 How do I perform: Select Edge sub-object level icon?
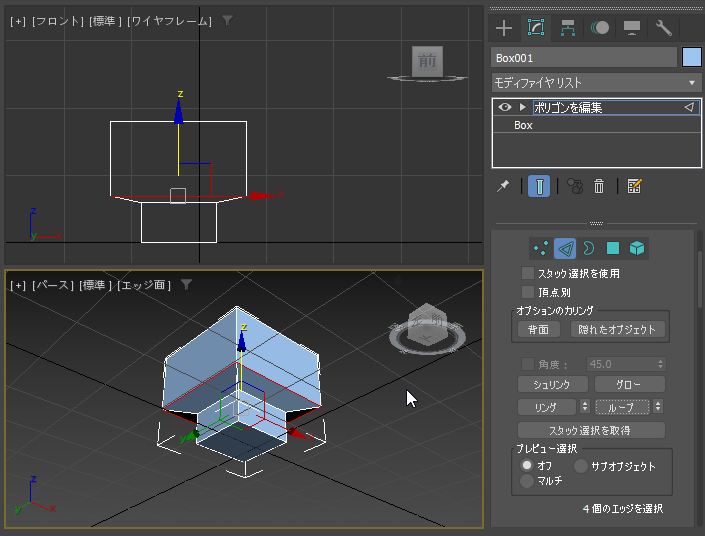coord(565,248)
